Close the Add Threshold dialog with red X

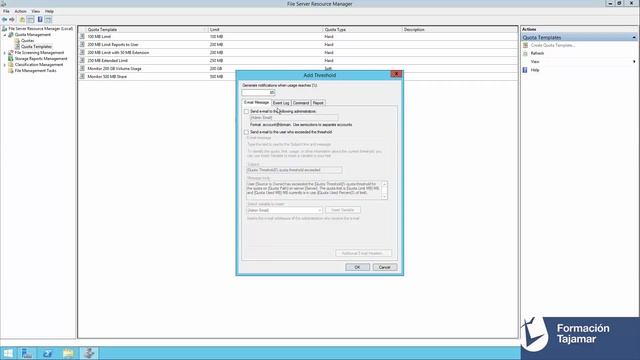pos(396,74)
